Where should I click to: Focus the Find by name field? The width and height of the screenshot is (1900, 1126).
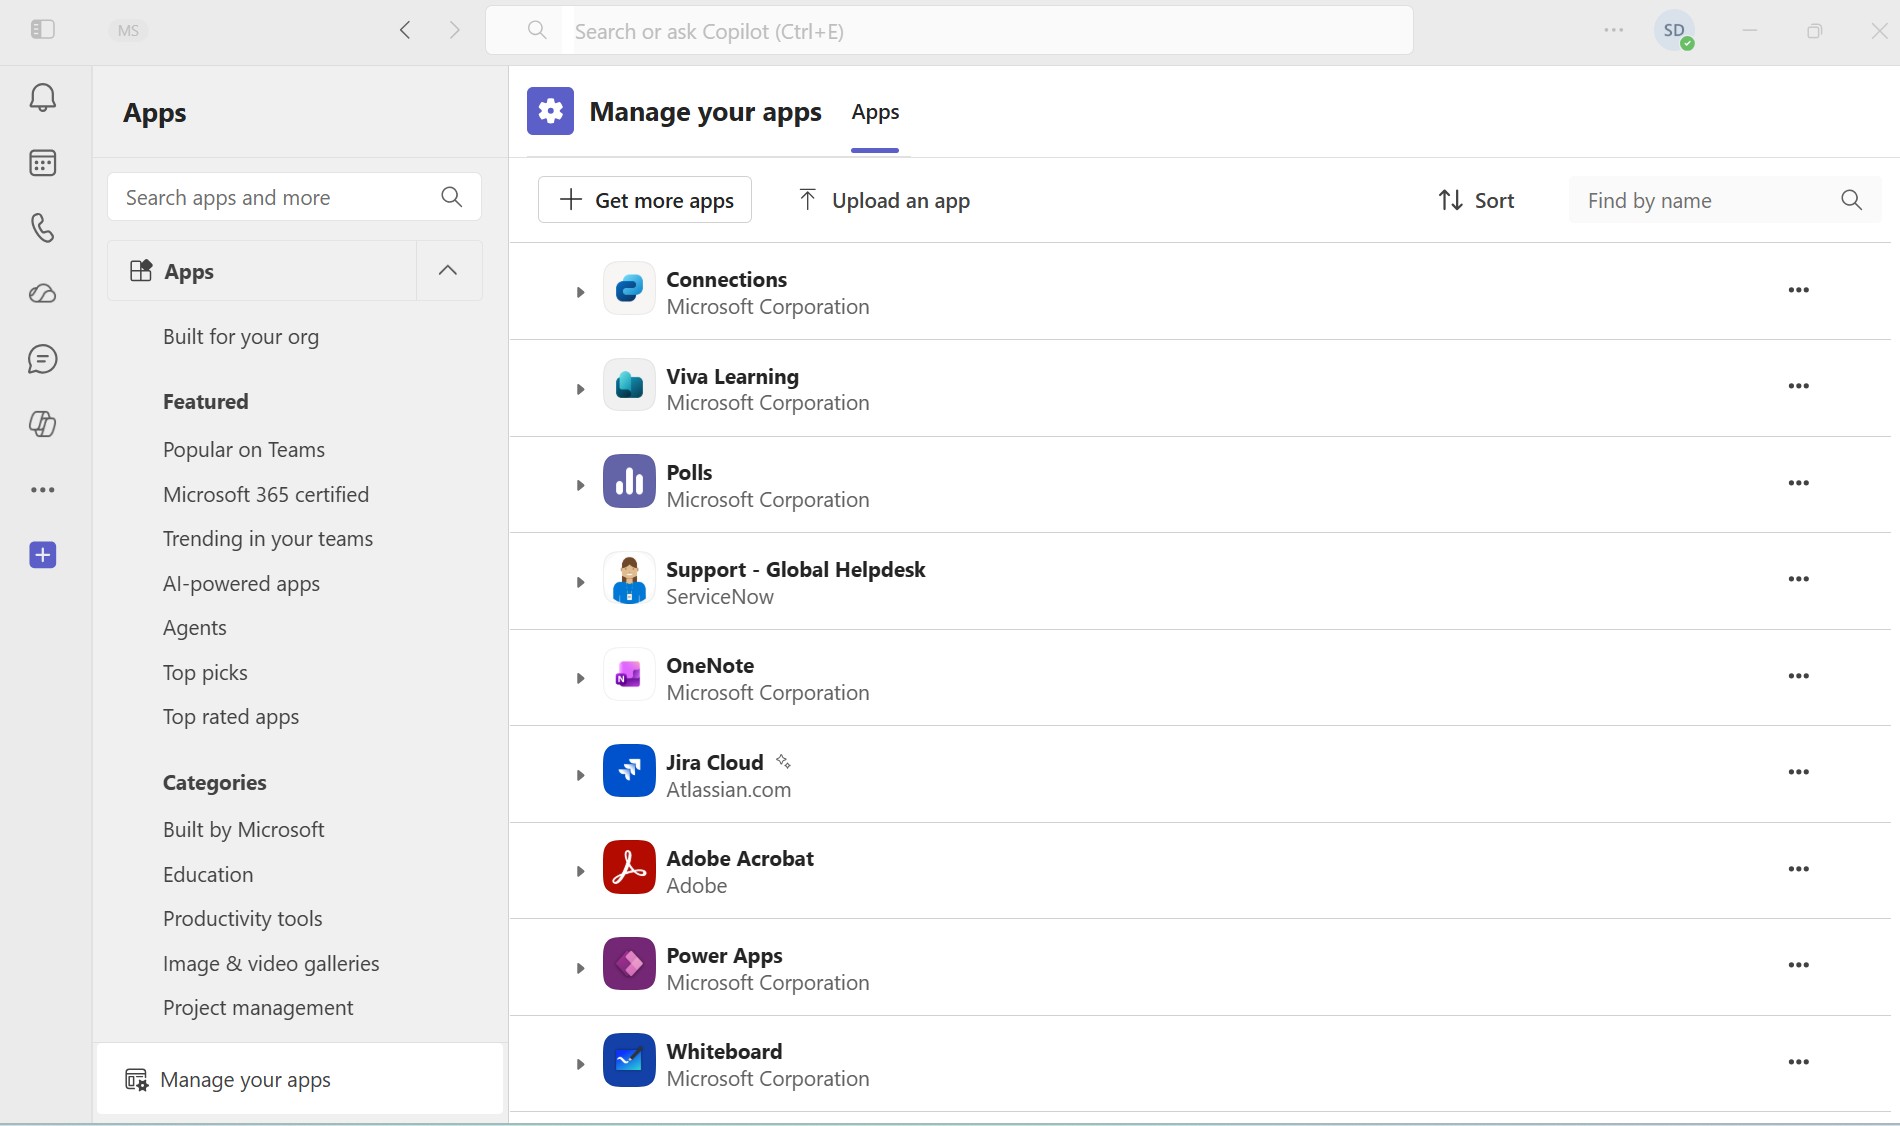(x=1724, y=200)
